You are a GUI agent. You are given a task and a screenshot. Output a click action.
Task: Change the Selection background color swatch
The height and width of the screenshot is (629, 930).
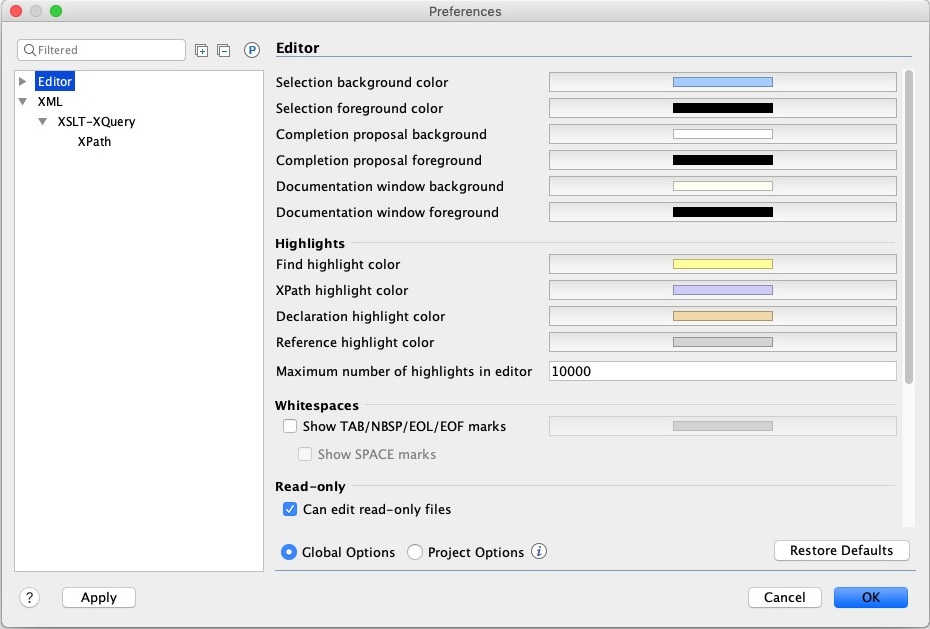click(x=722, y=82)
